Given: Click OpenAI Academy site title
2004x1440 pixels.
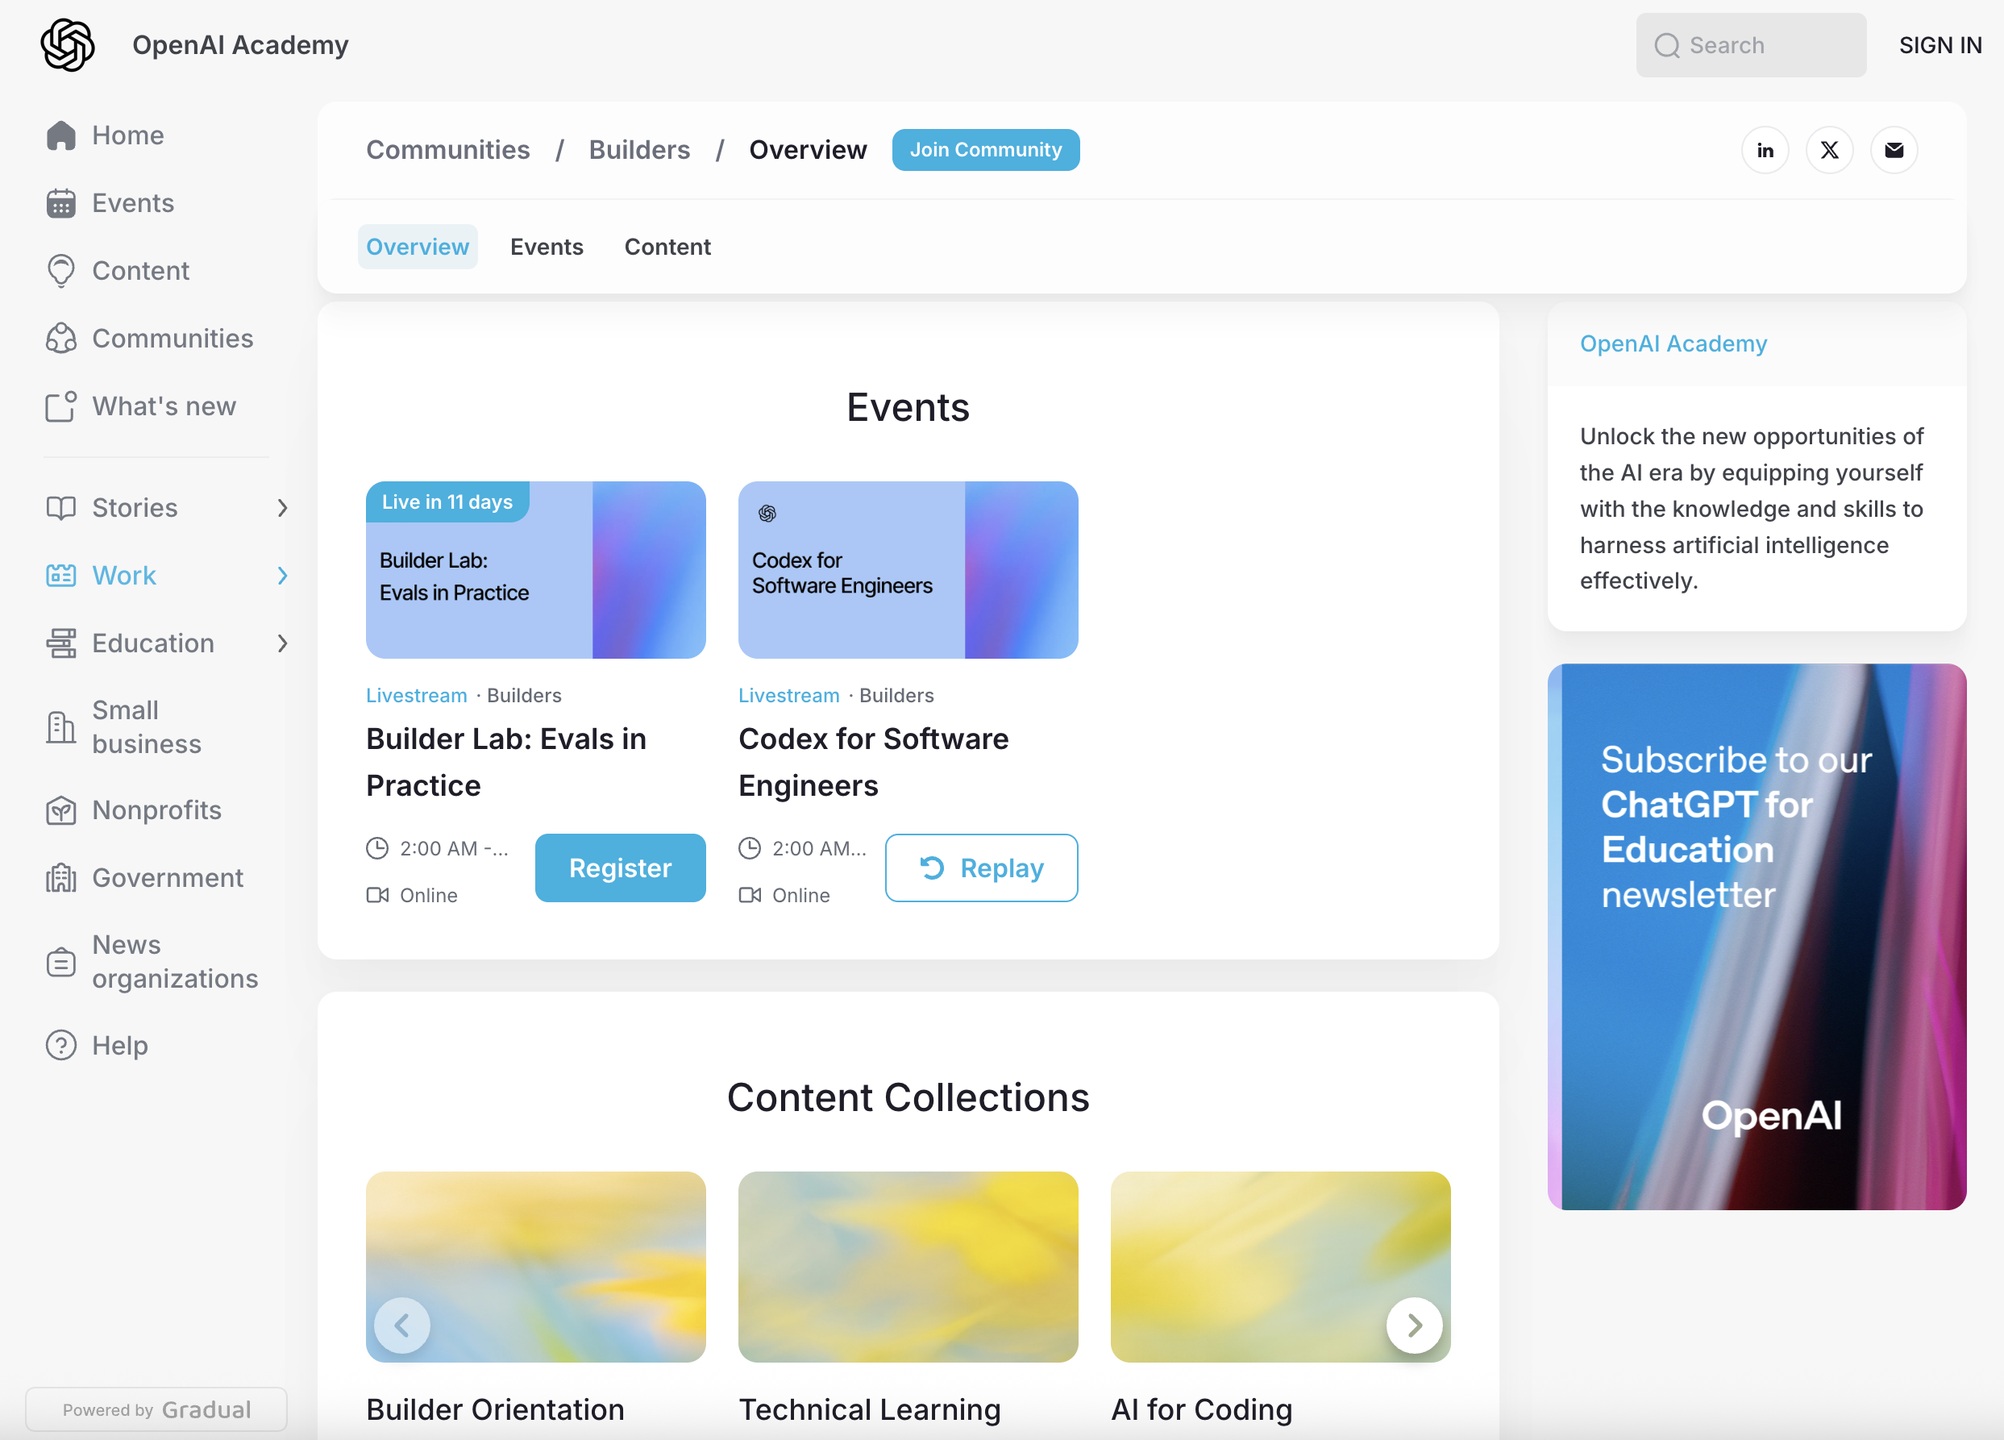Looking at the screenshot, I should pyautogui.click(x=240, y=45).
